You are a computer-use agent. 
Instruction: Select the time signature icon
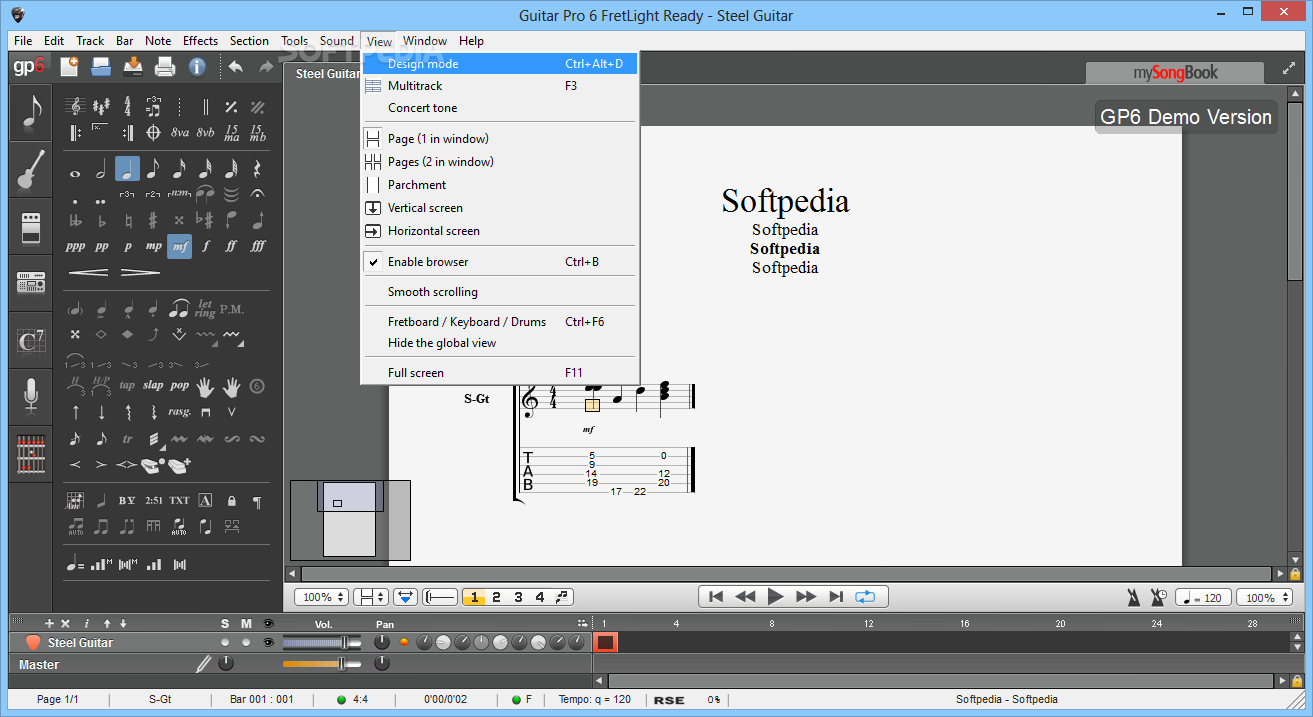tap(127, 106)
